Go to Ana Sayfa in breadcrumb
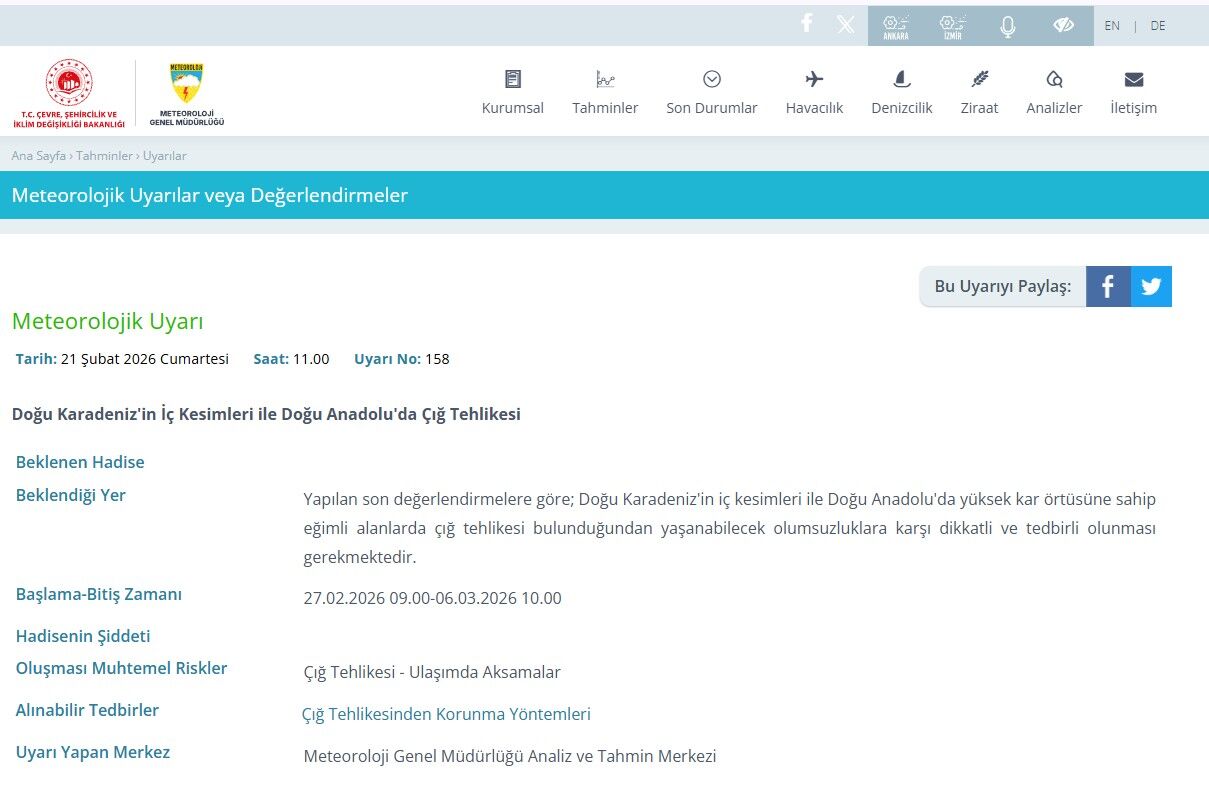 [x=38, y=156]
